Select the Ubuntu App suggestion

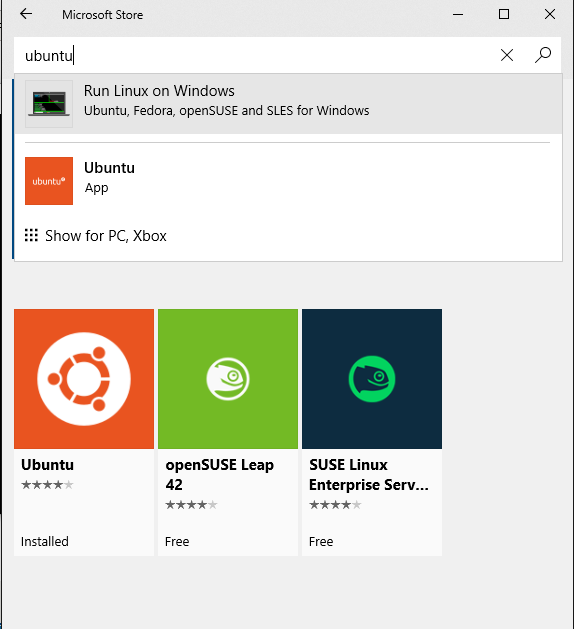tap(288, 181)
